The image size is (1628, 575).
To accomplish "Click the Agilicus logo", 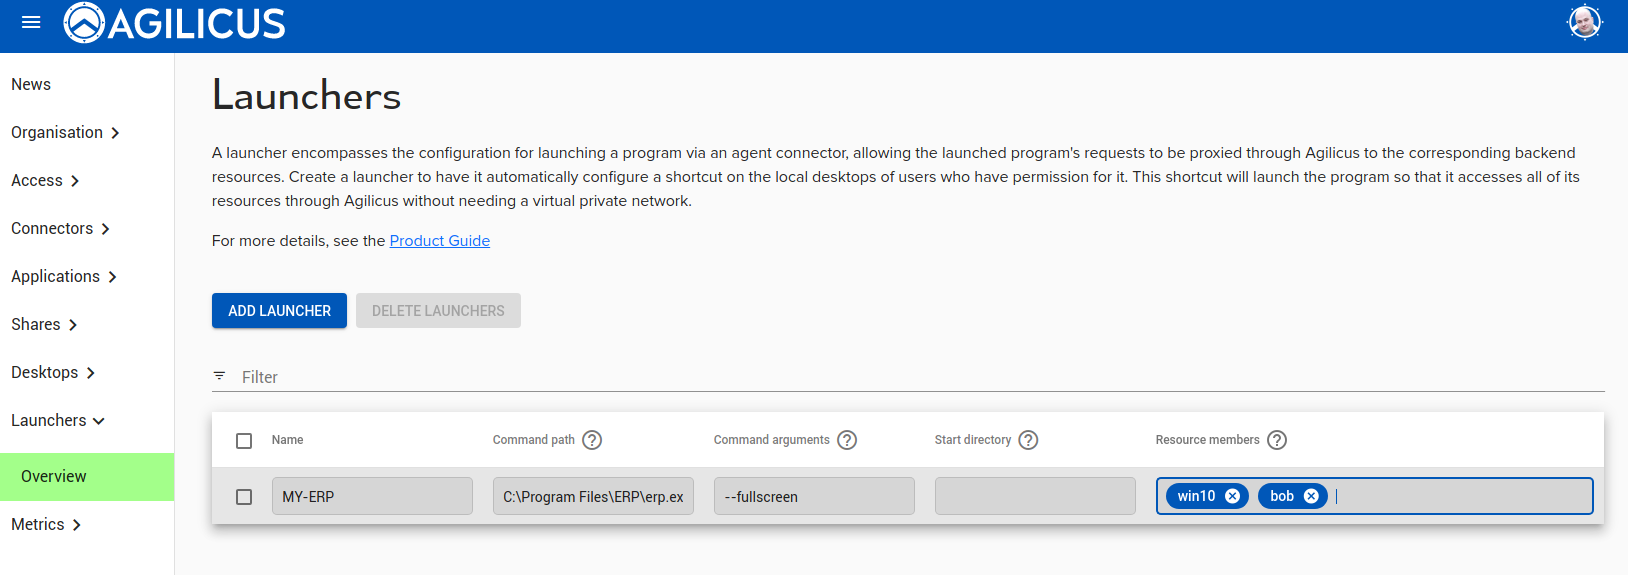I will click(x=175, y=23).
